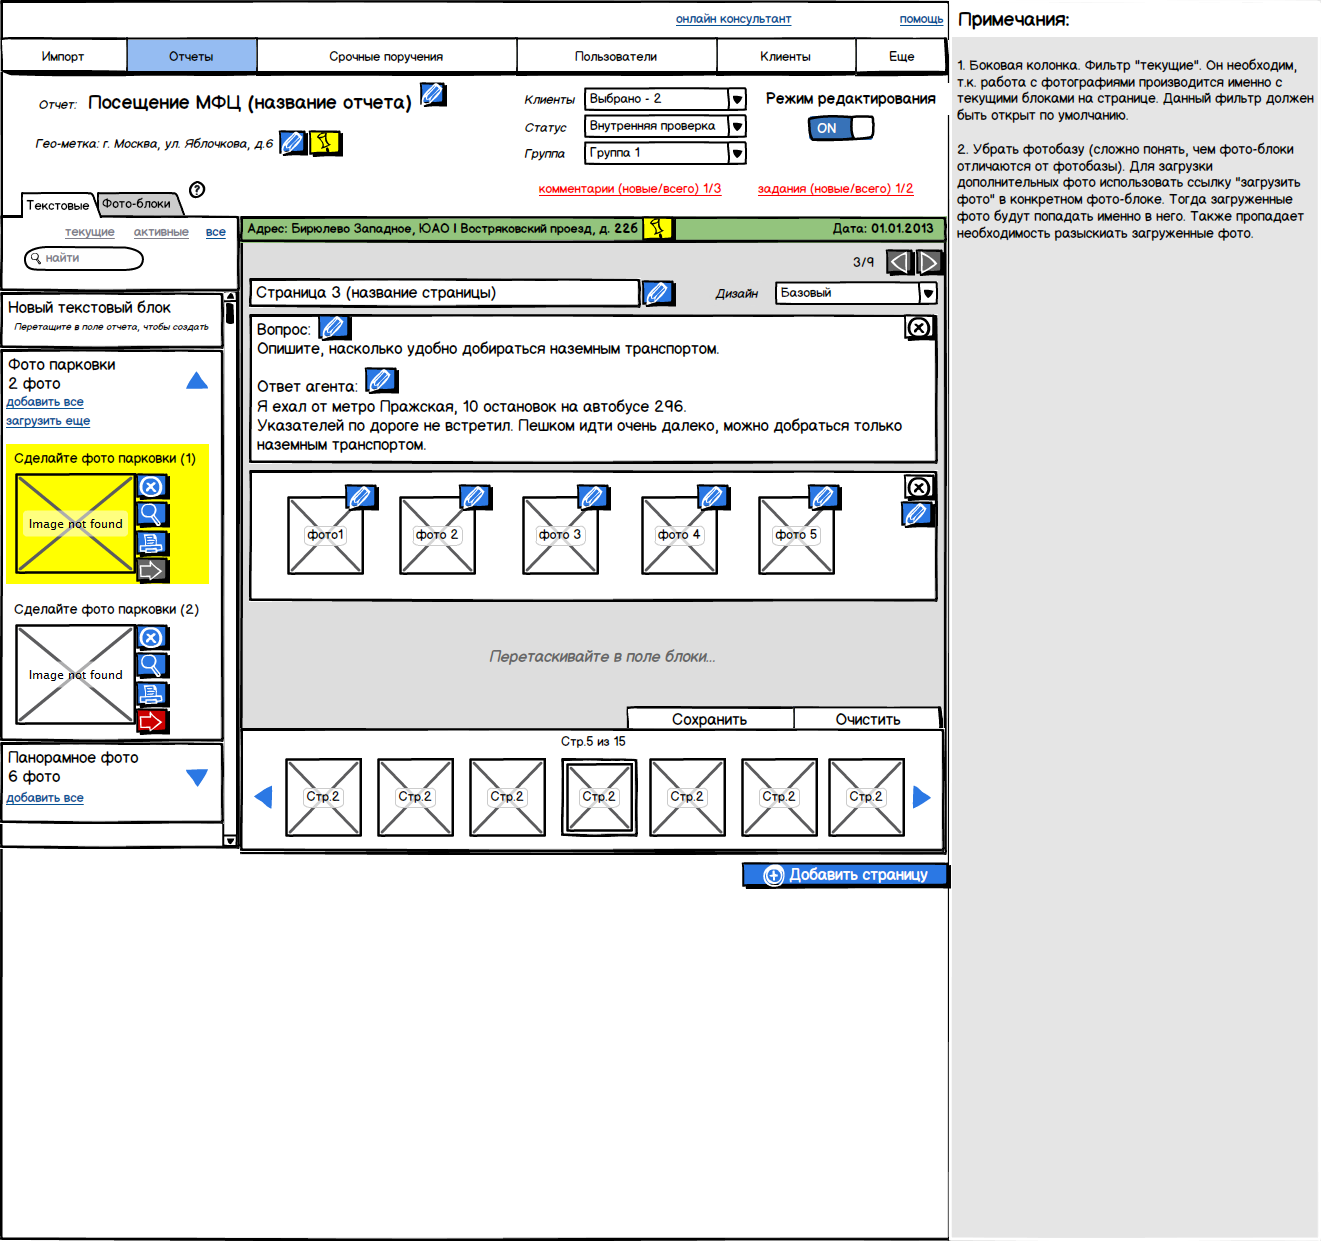Remove the question text block with X icon
The height and width of the screenshot is (1241, 1321).
click(x=918, y=328)
